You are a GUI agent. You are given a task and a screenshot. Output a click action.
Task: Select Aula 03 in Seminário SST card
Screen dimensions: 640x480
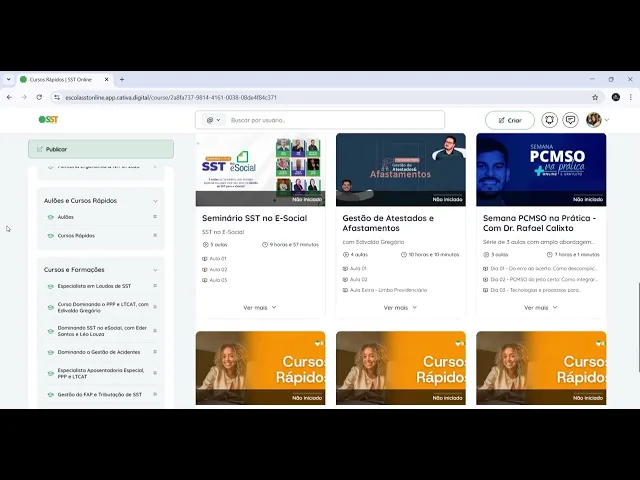(x=214, y=280)
